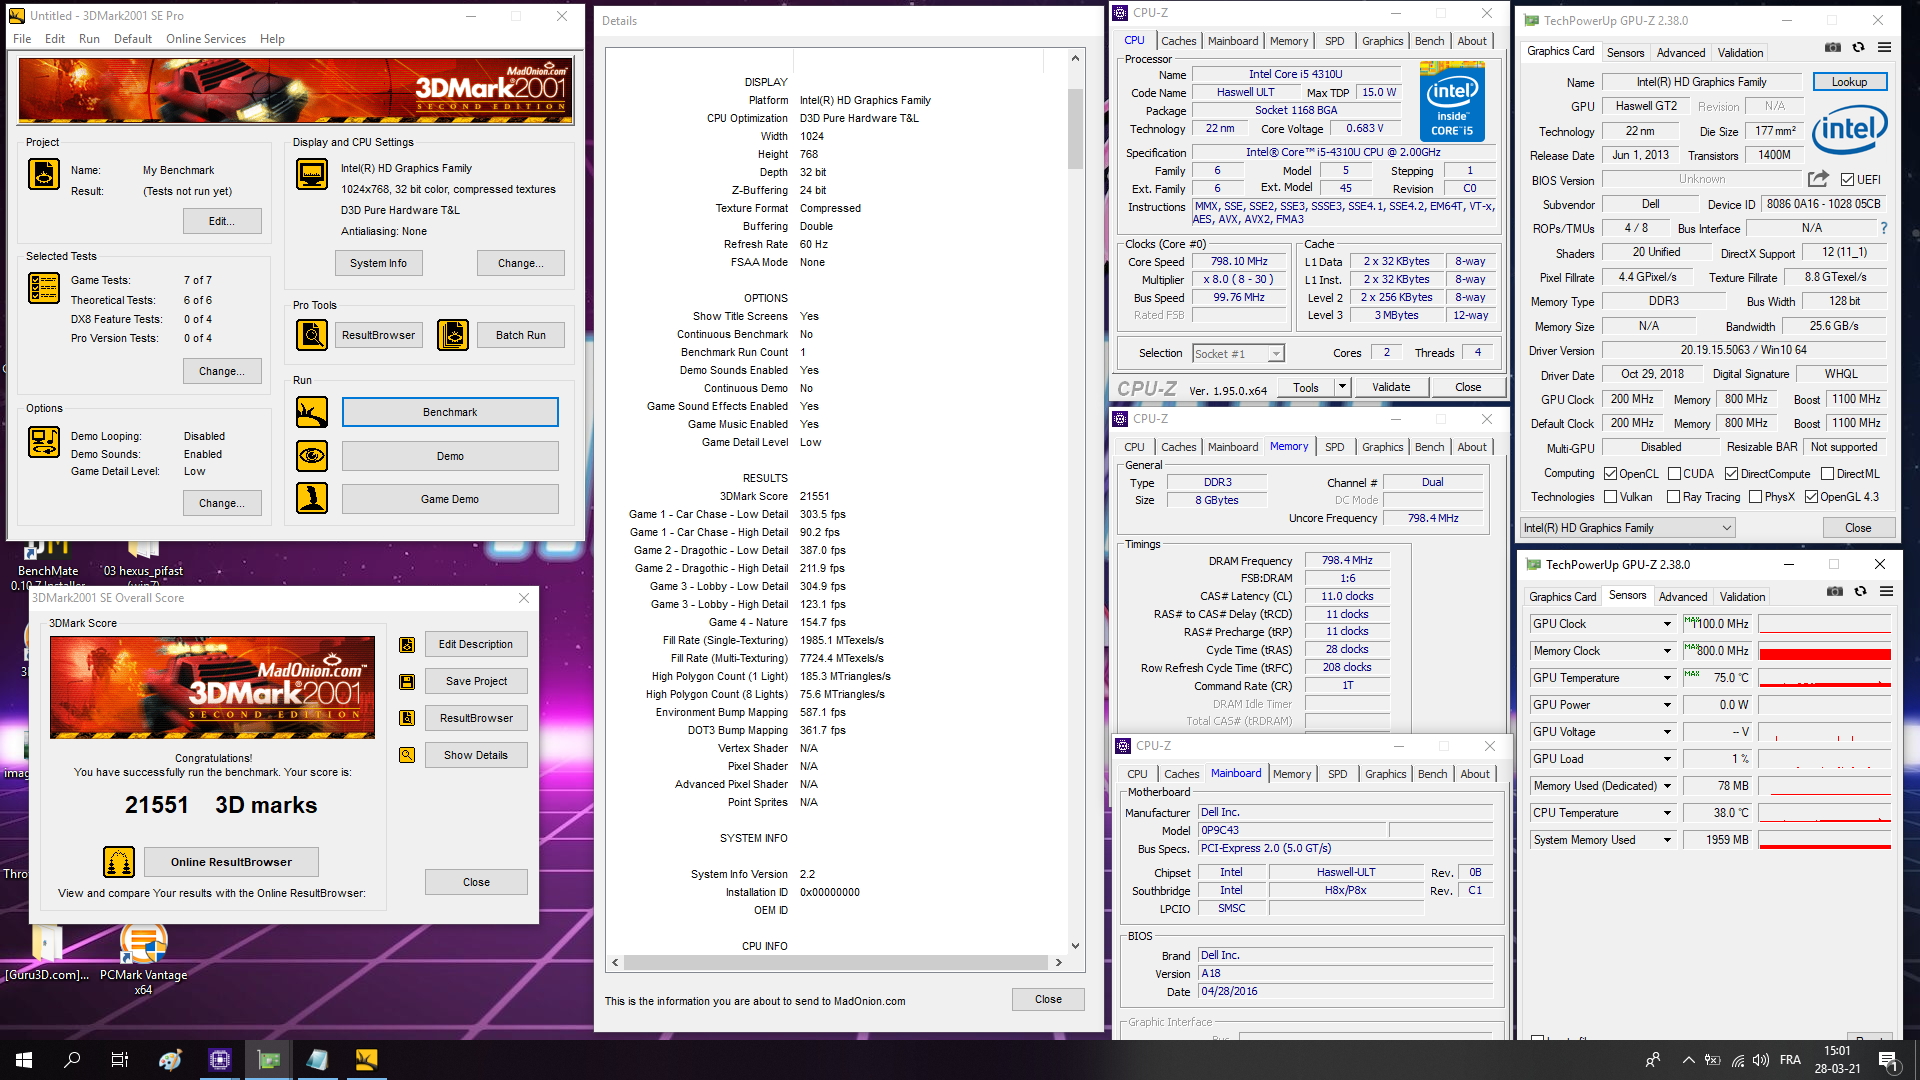Switch to Caches tab in top CPU-Z window
1920x1080 pixels.
pos(1178,41)
